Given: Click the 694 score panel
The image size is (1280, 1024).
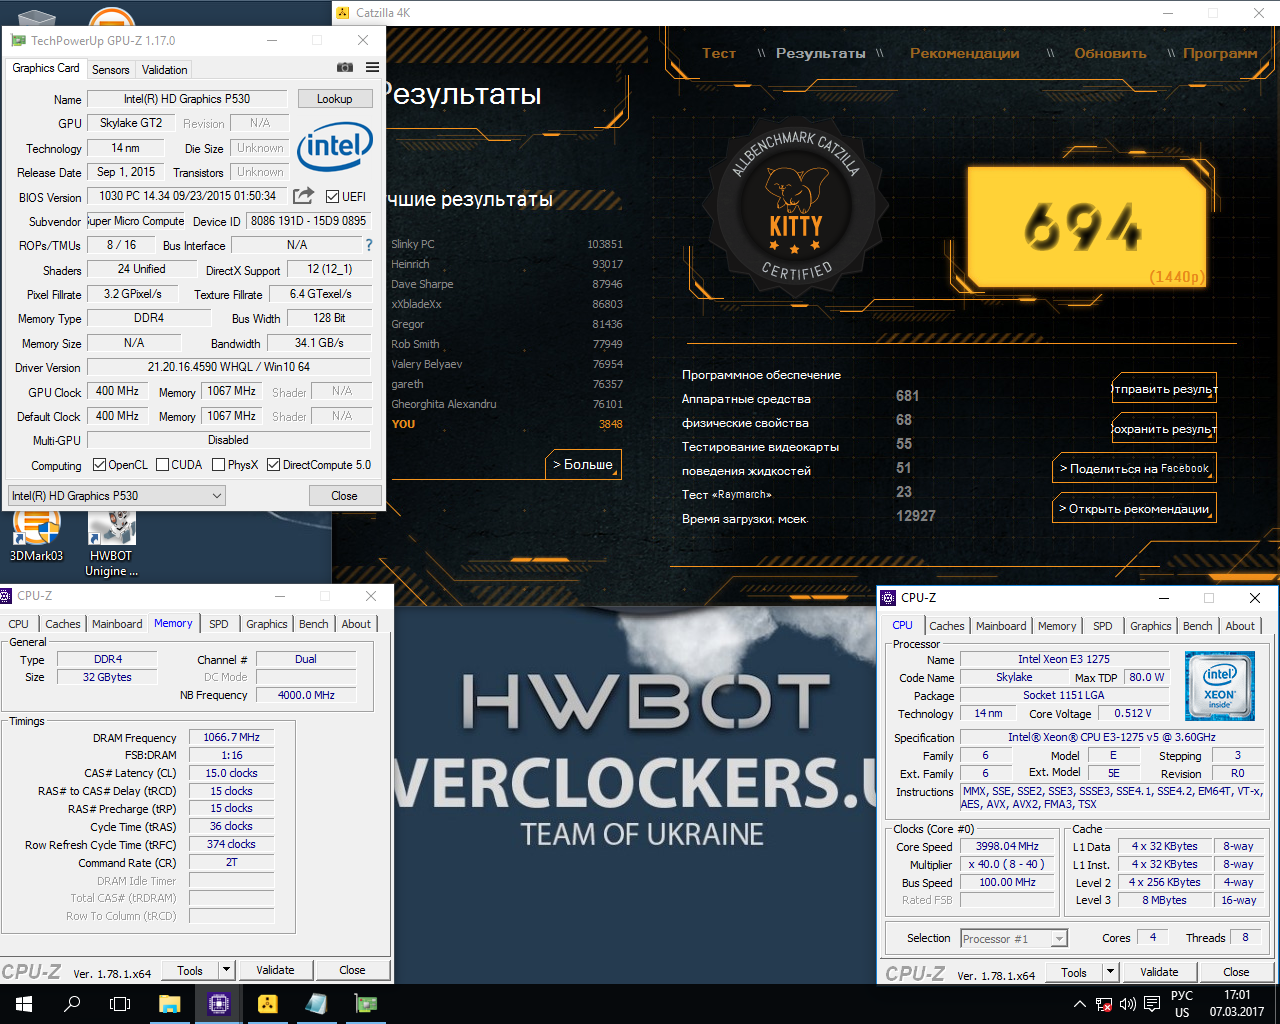Looking at the screenshot, I should click(1086, 227).
